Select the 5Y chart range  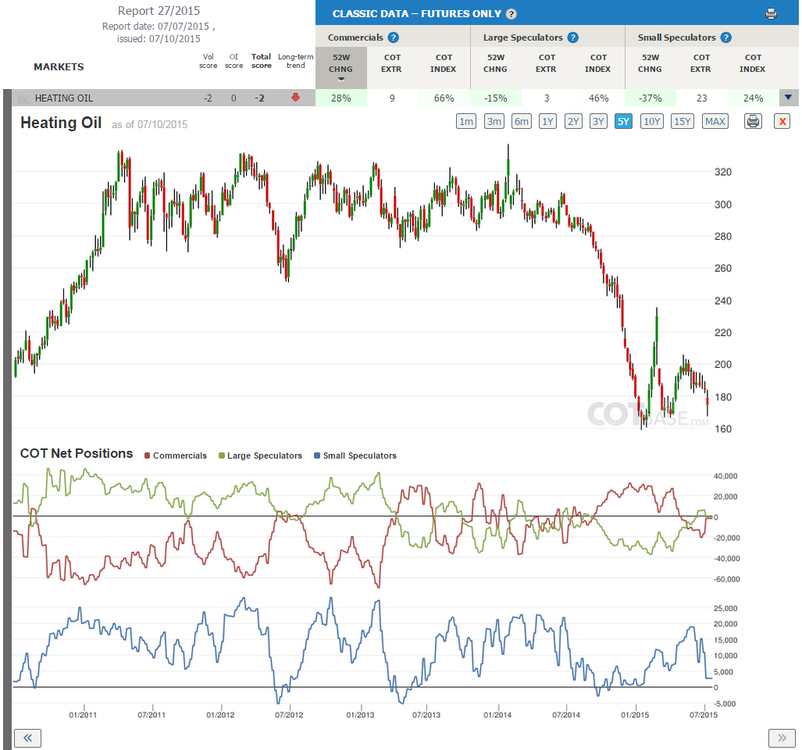tap(623, 121)
